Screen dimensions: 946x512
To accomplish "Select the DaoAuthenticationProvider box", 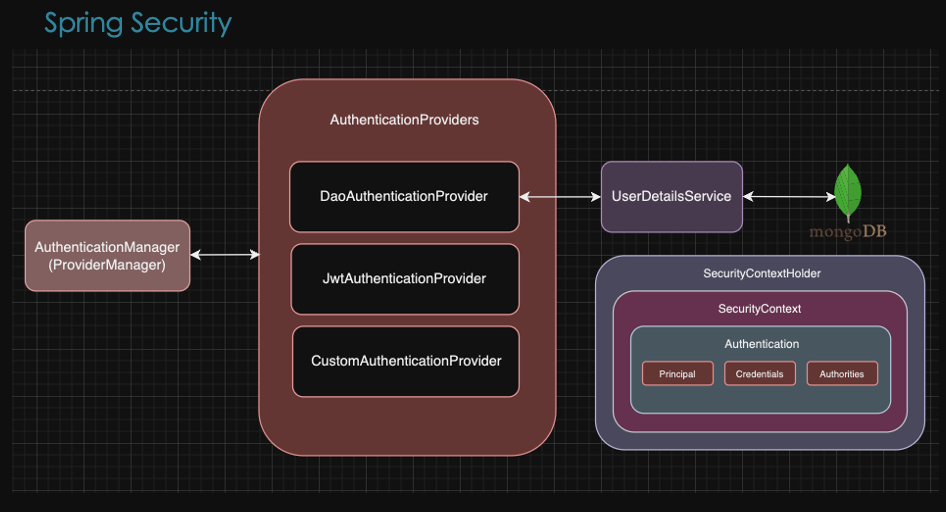I will point(404,197).
